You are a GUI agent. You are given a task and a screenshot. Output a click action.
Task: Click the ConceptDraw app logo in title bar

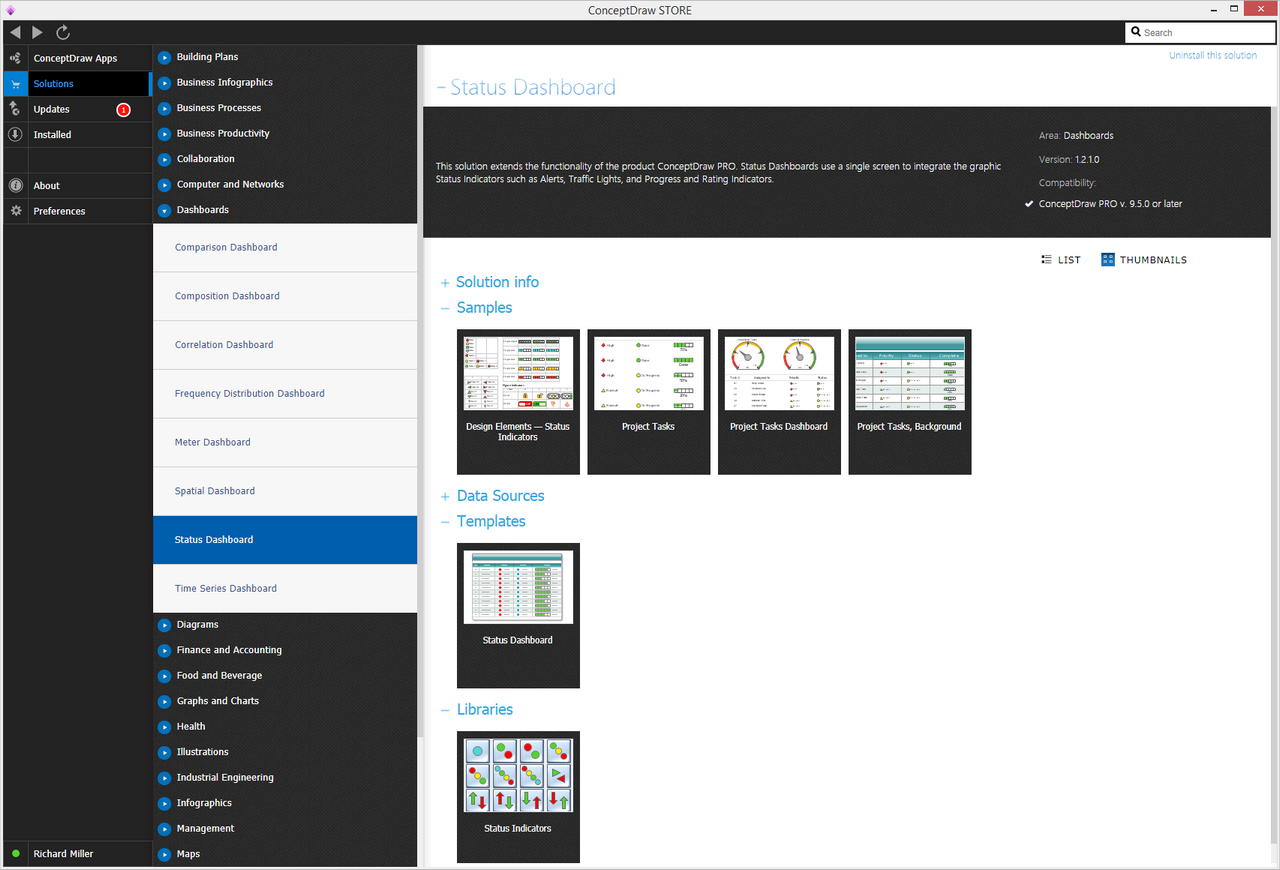pyautogui.click(x=10, y=10)
